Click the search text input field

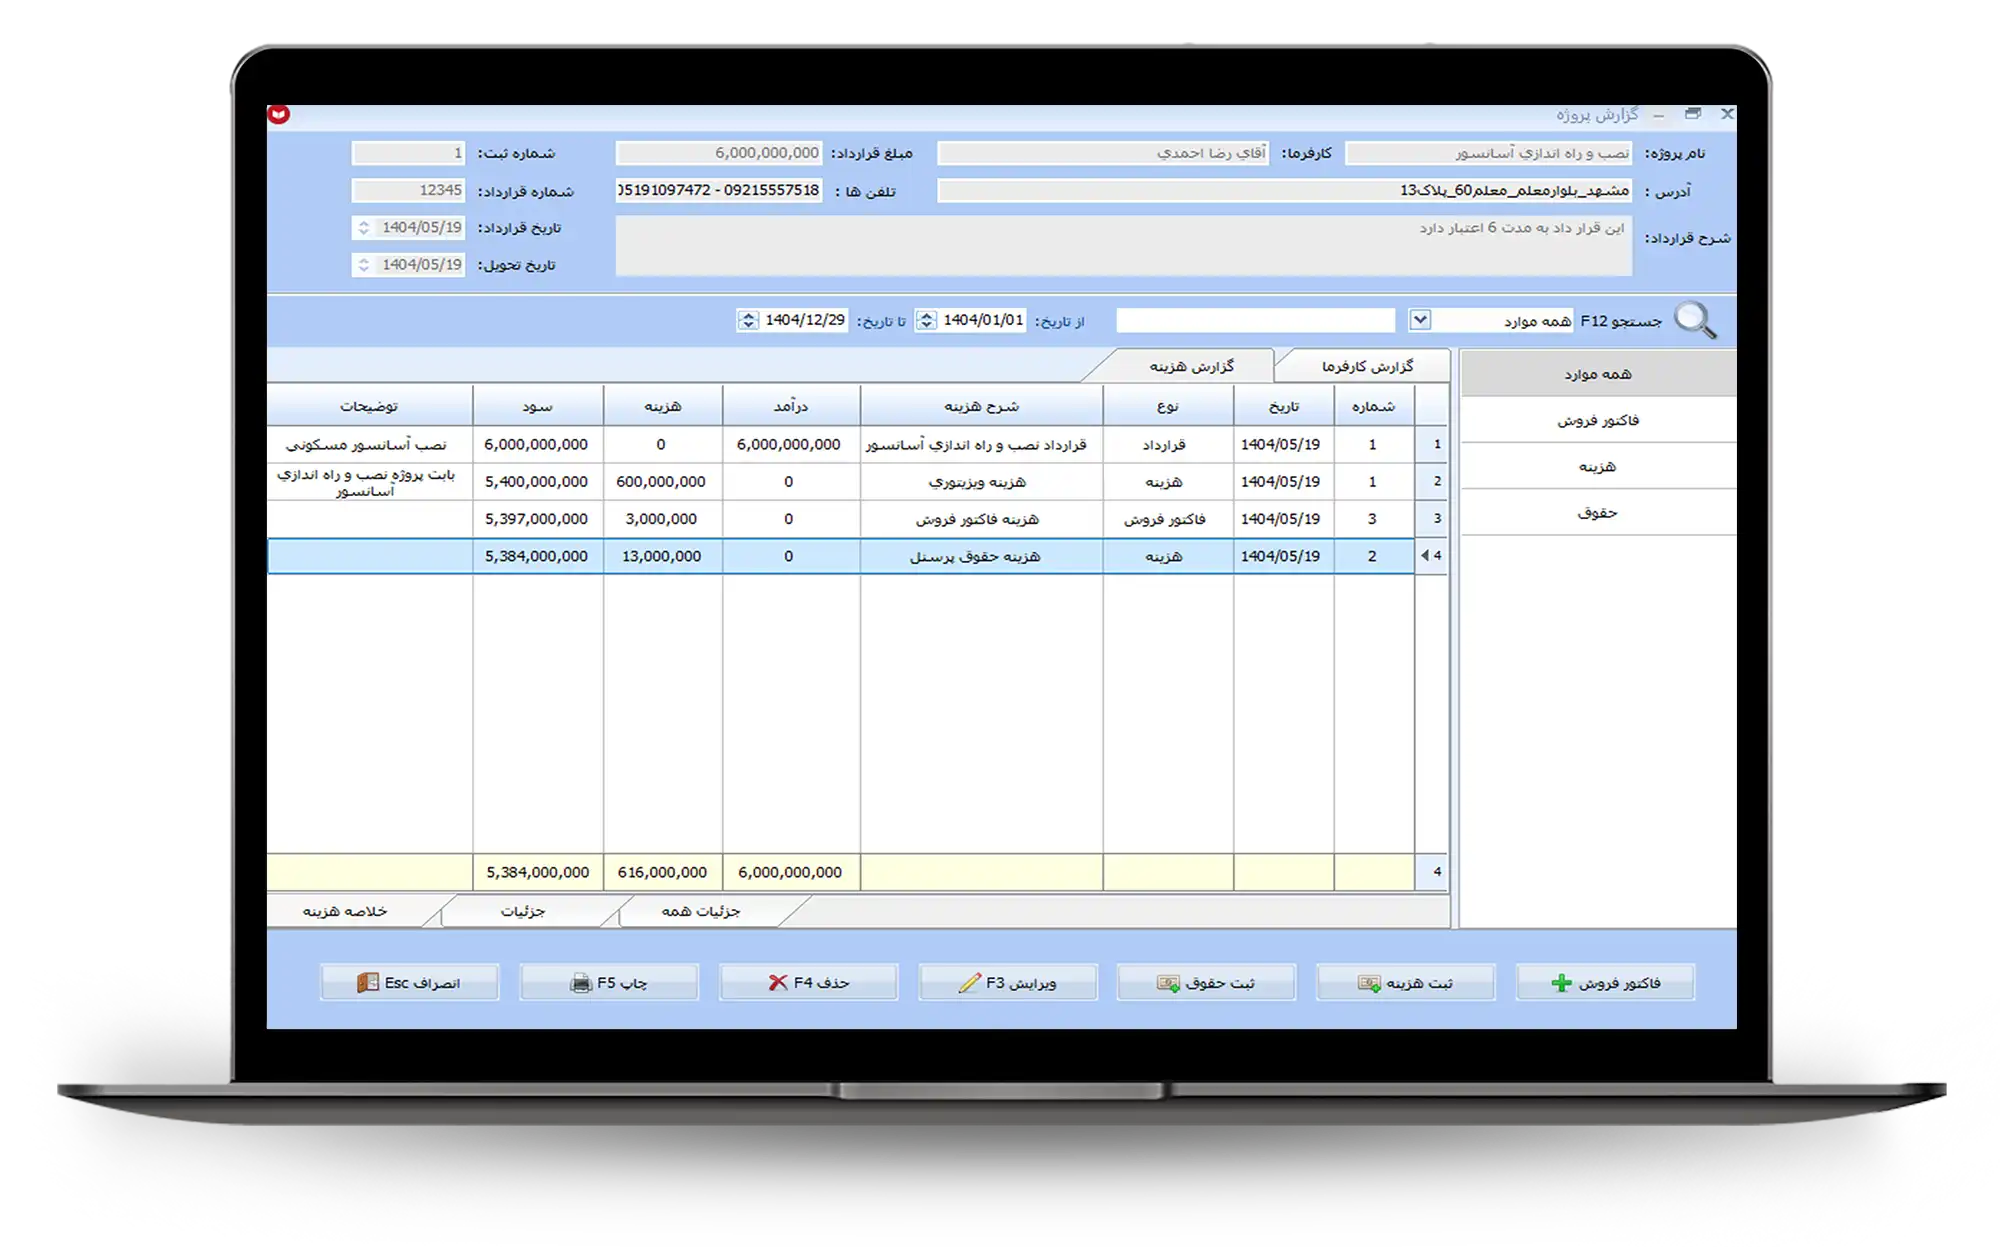(1255, 320)
